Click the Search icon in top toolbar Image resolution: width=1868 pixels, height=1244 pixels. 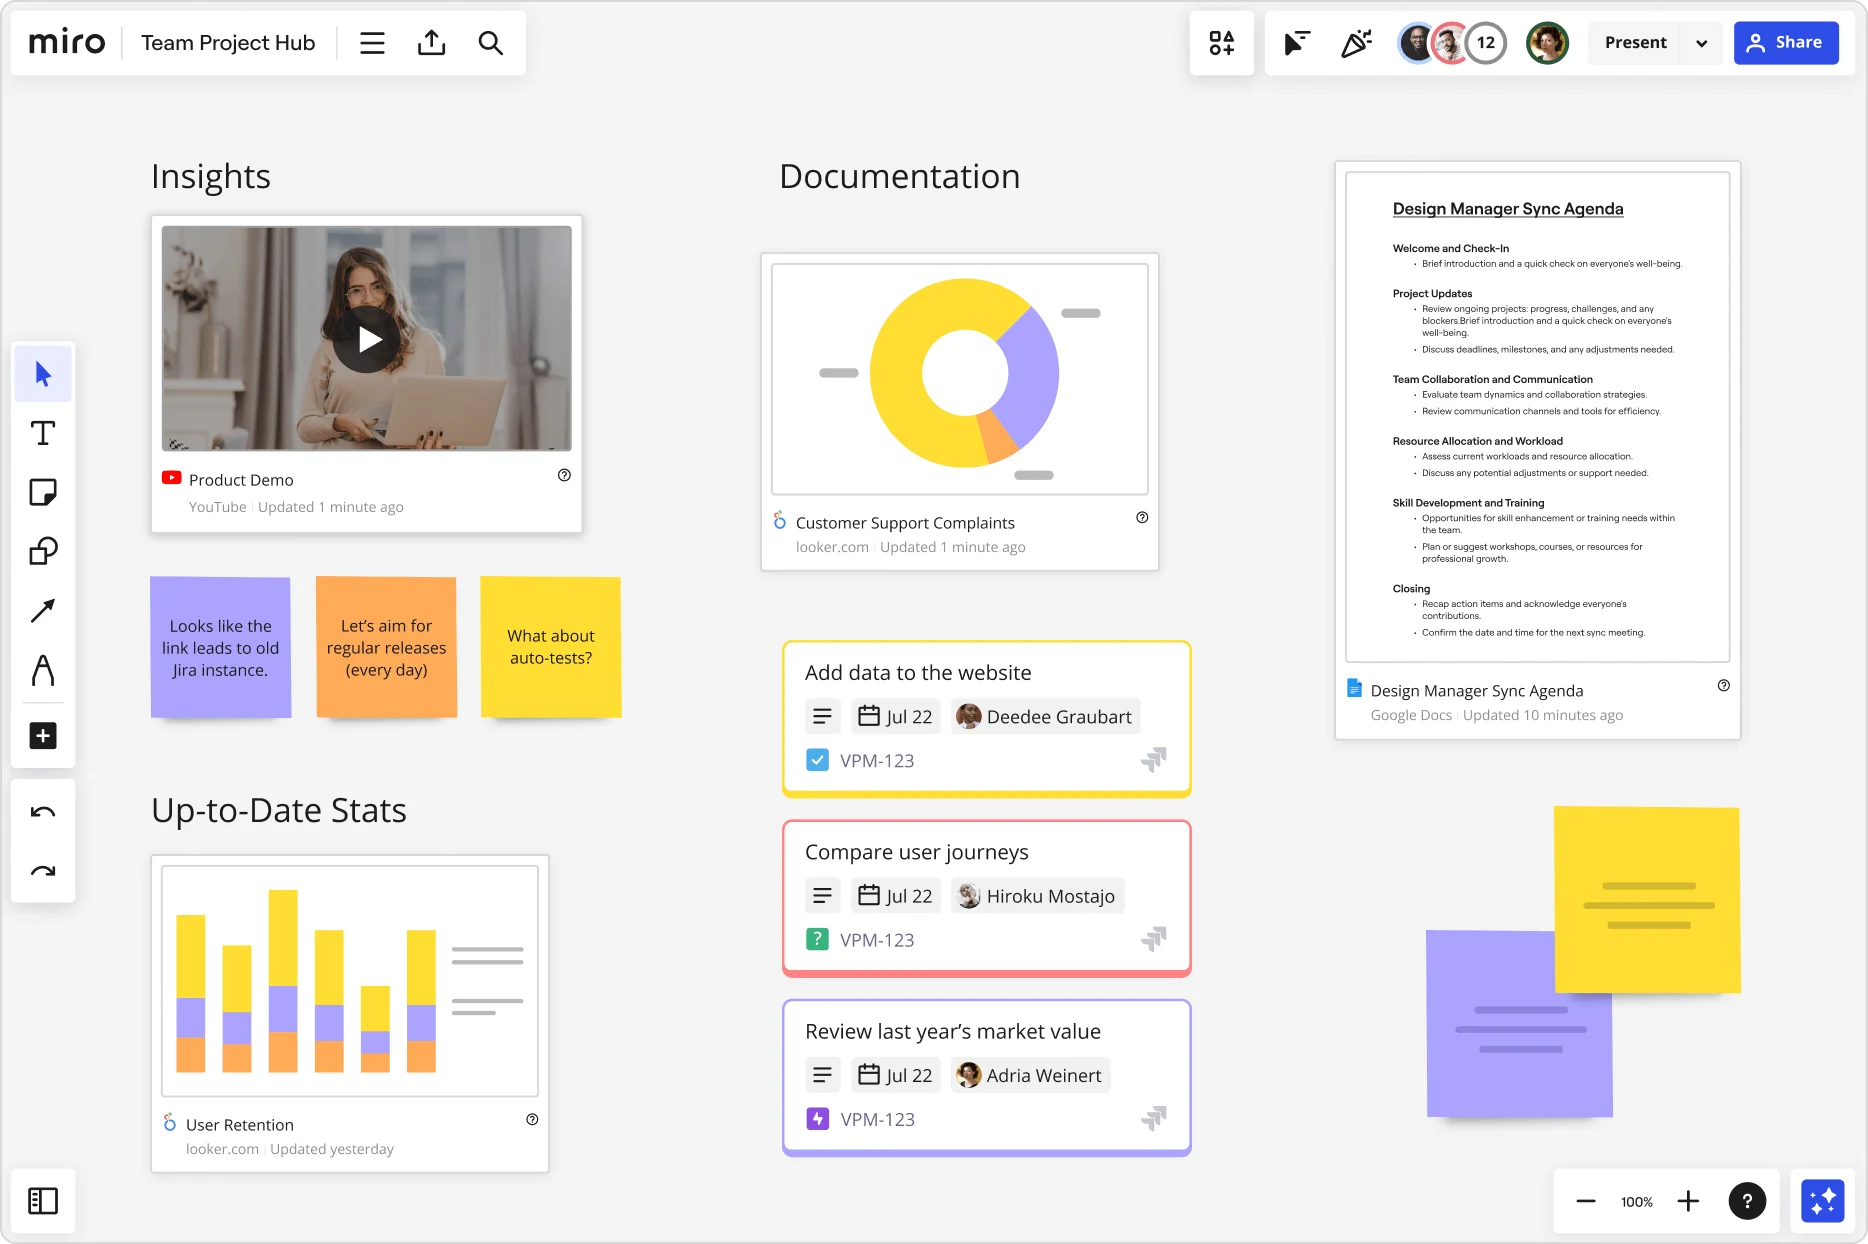(x=491, y=42)
